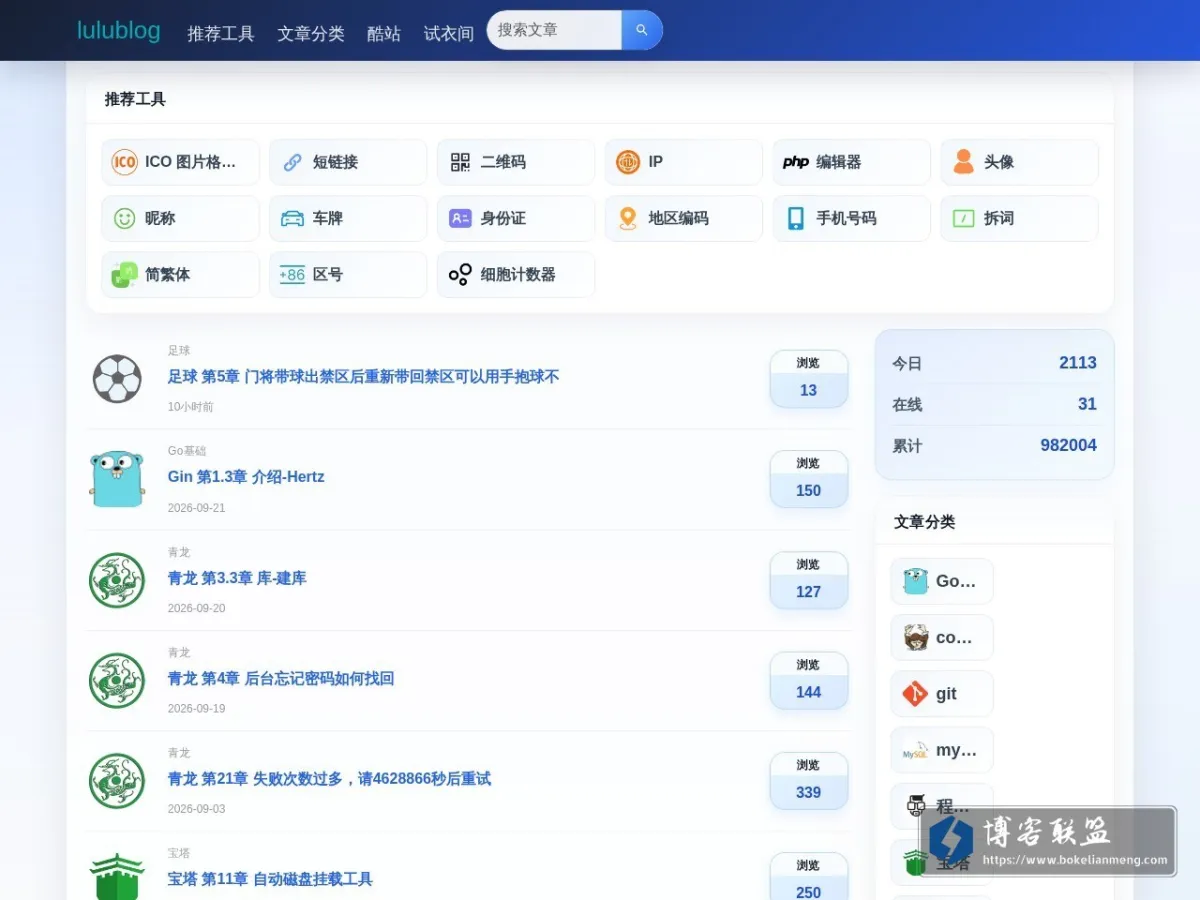Click the 2026-09-19 article date

(x=196, y=708)
